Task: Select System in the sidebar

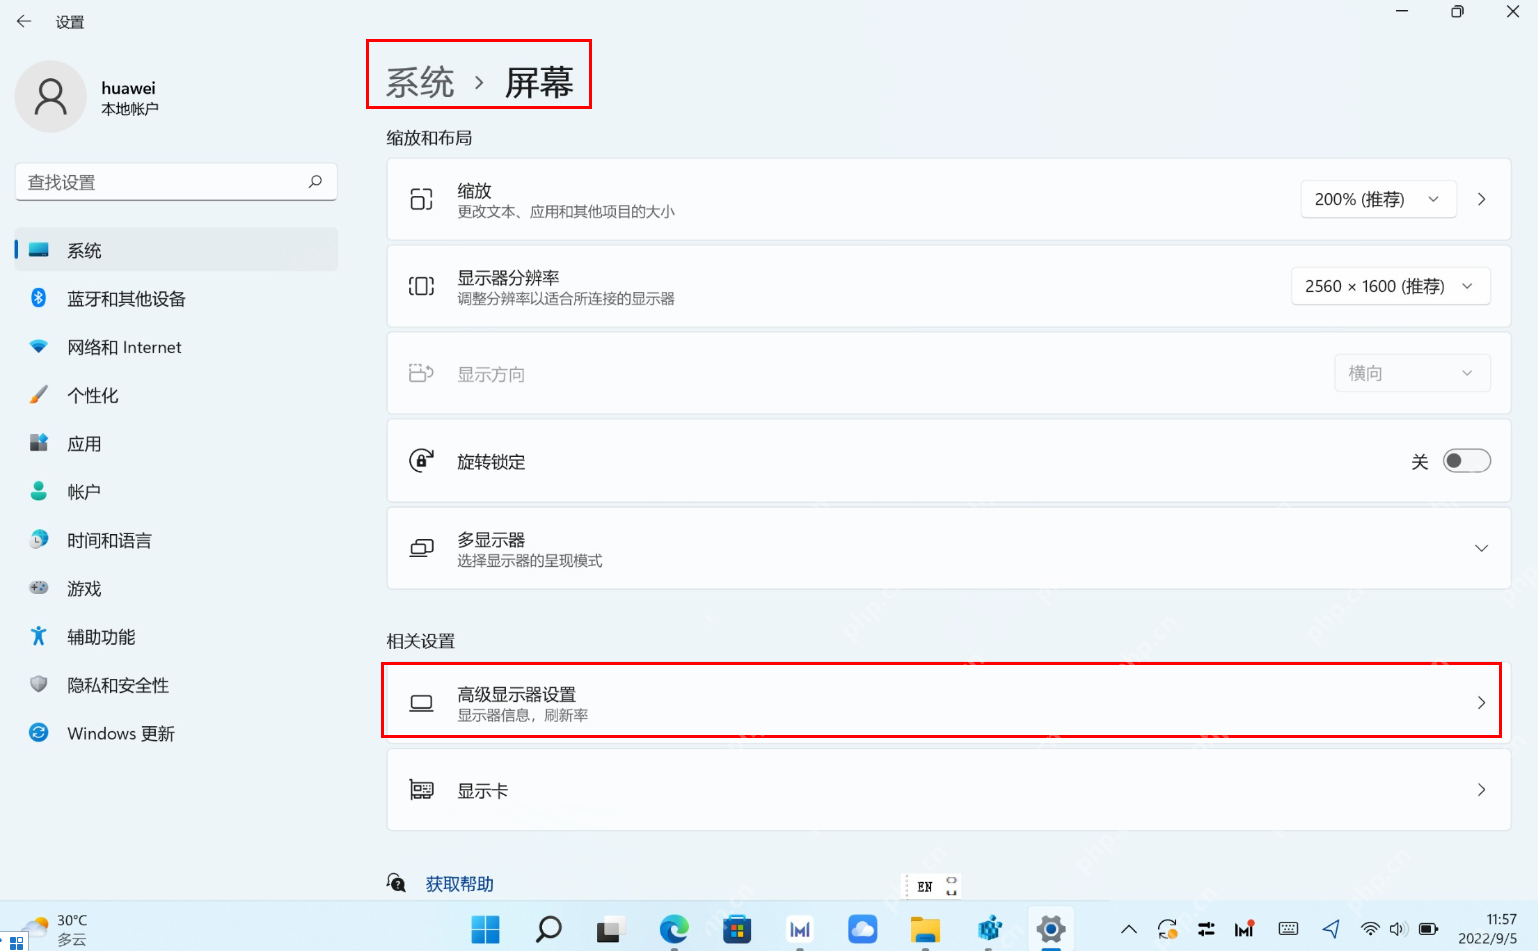Action: (x=176, y=250)
